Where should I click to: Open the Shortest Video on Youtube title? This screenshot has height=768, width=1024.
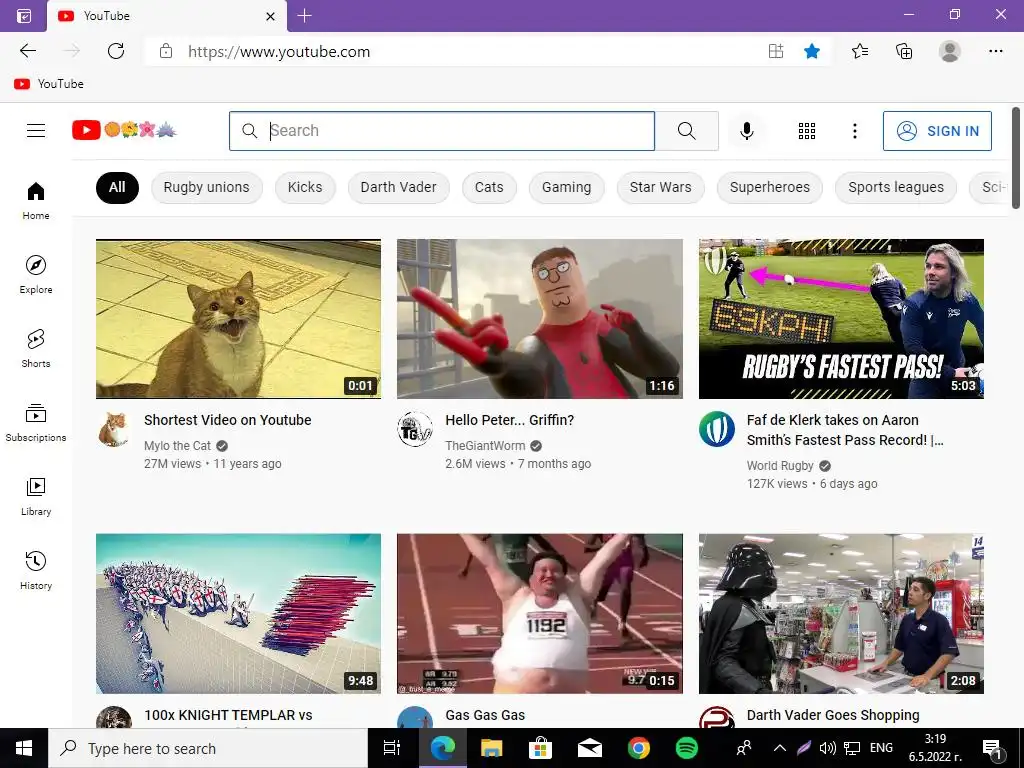pyautogui.click(x=227, y=420)
